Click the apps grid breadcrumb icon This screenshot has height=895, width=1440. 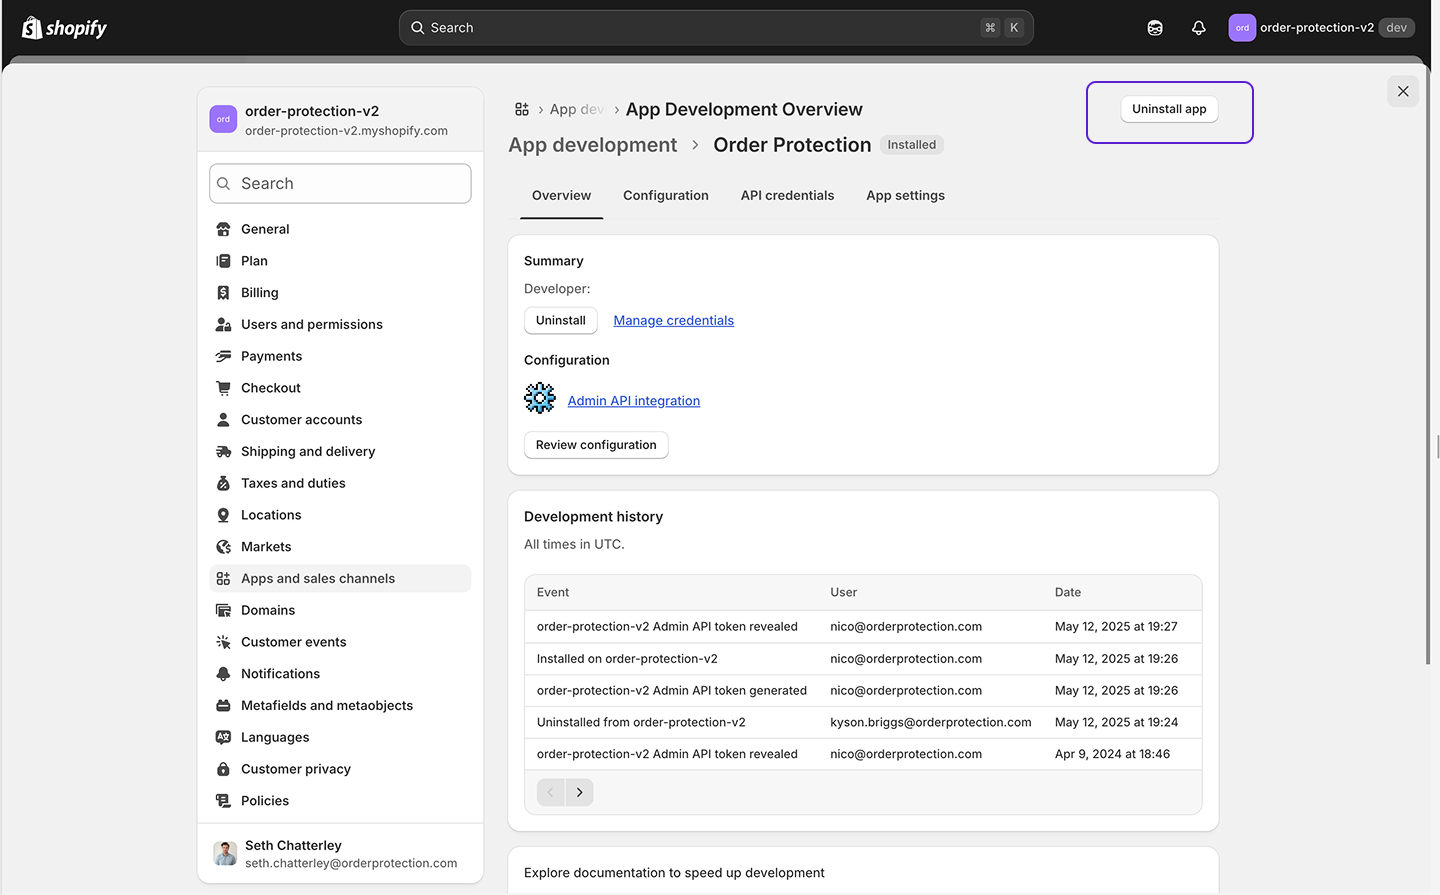522,109
